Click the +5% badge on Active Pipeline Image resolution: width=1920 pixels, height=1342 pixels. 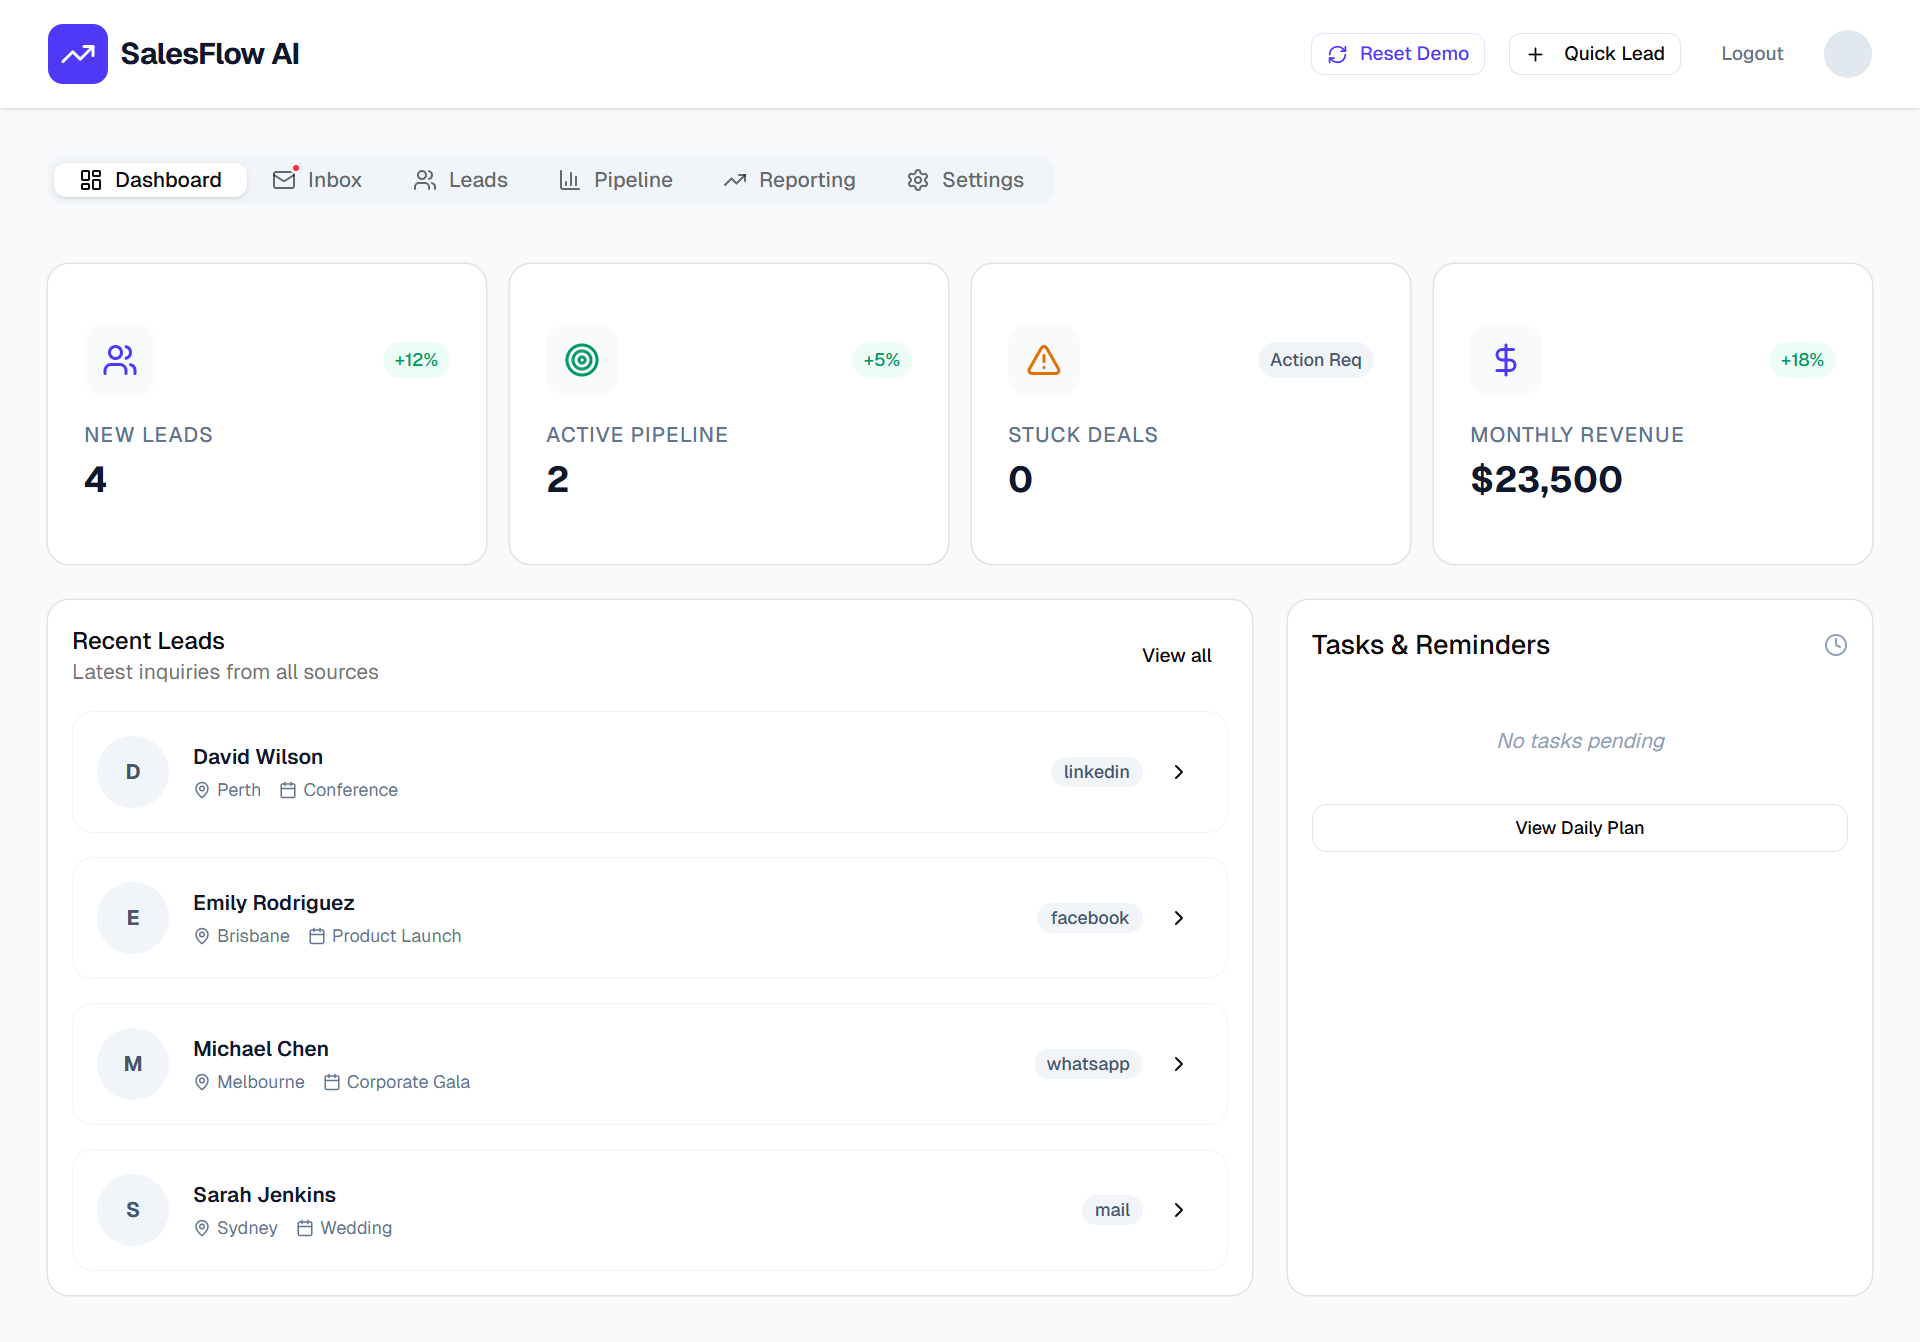point(882,360)
